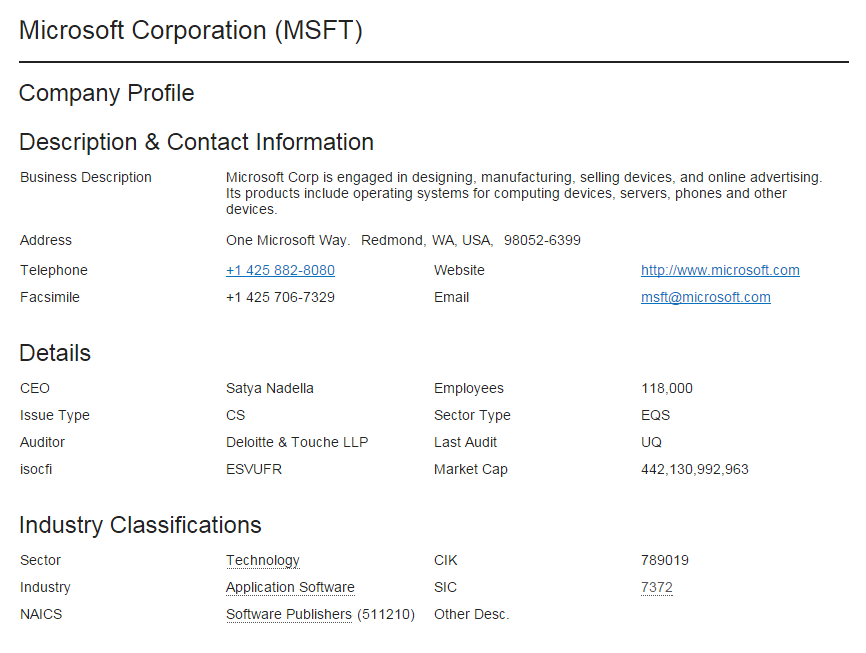Click the msft@microsoft.com email link
The image size is (866, 653).
(x=705, y=297)
